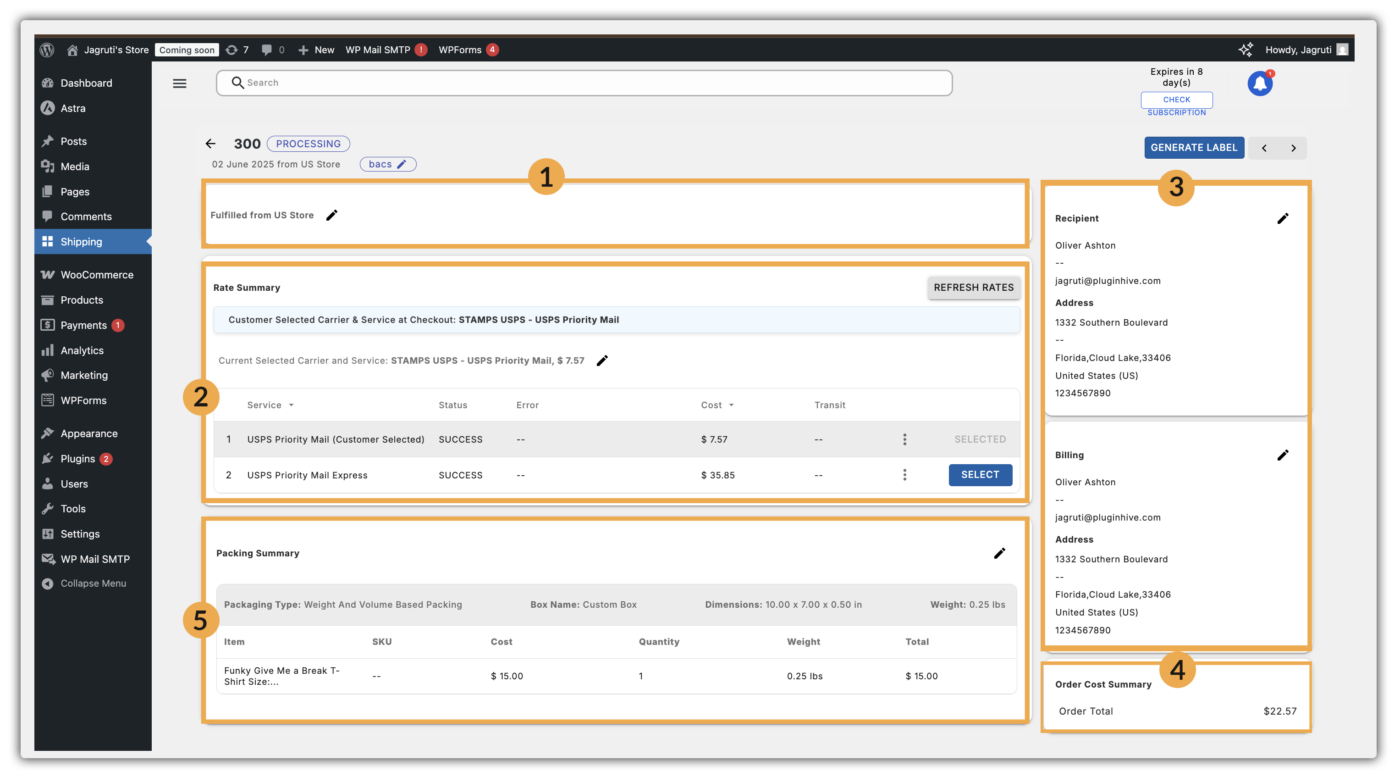1400x777 pixels.
Task: Edit the Recipient details
Action: [1283, 219]
